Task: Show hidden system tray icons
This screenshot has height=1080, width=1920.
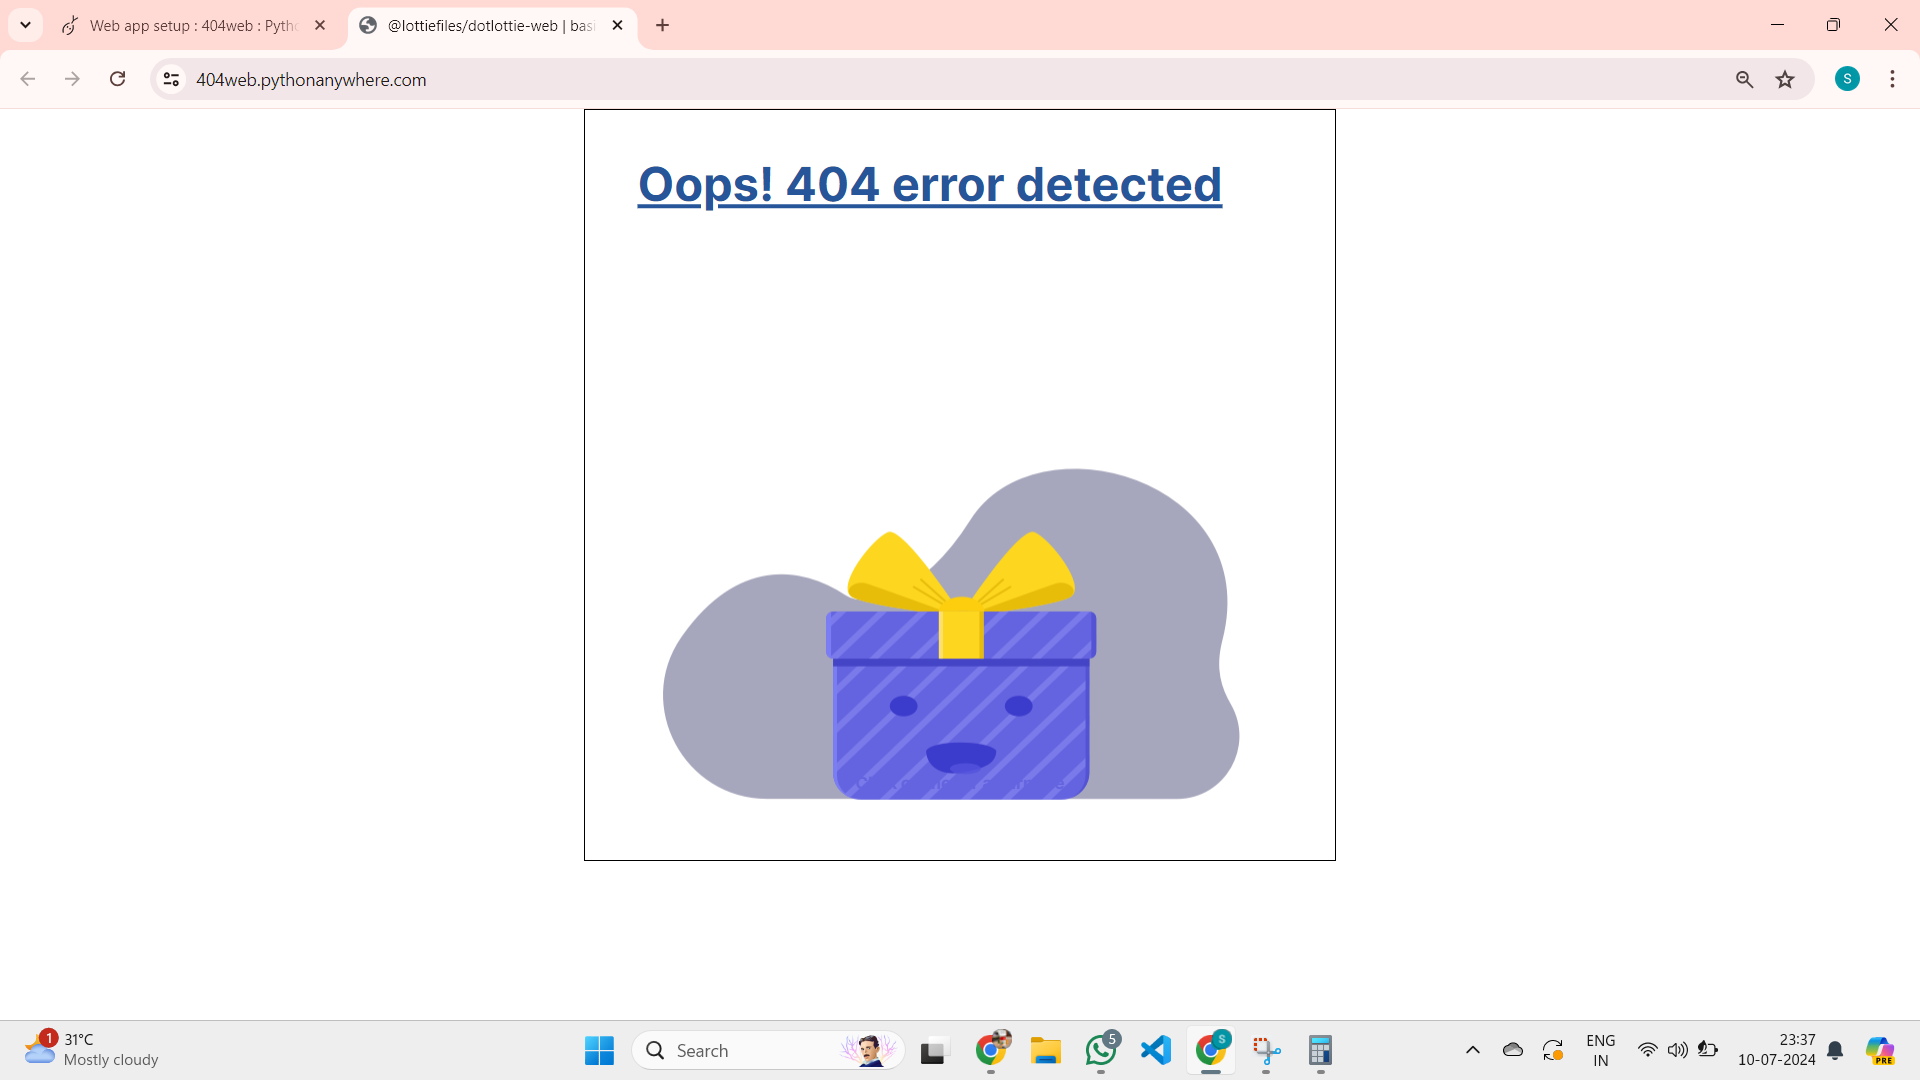Action: pos(1473,1050)
